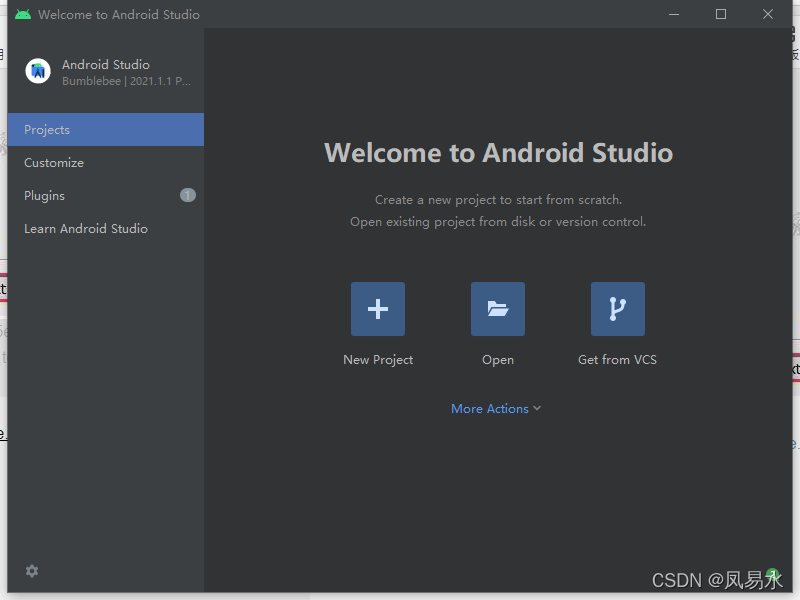800x600 pixels.
Task: Expand the More Actions dropdown
Action: (496, 409)
